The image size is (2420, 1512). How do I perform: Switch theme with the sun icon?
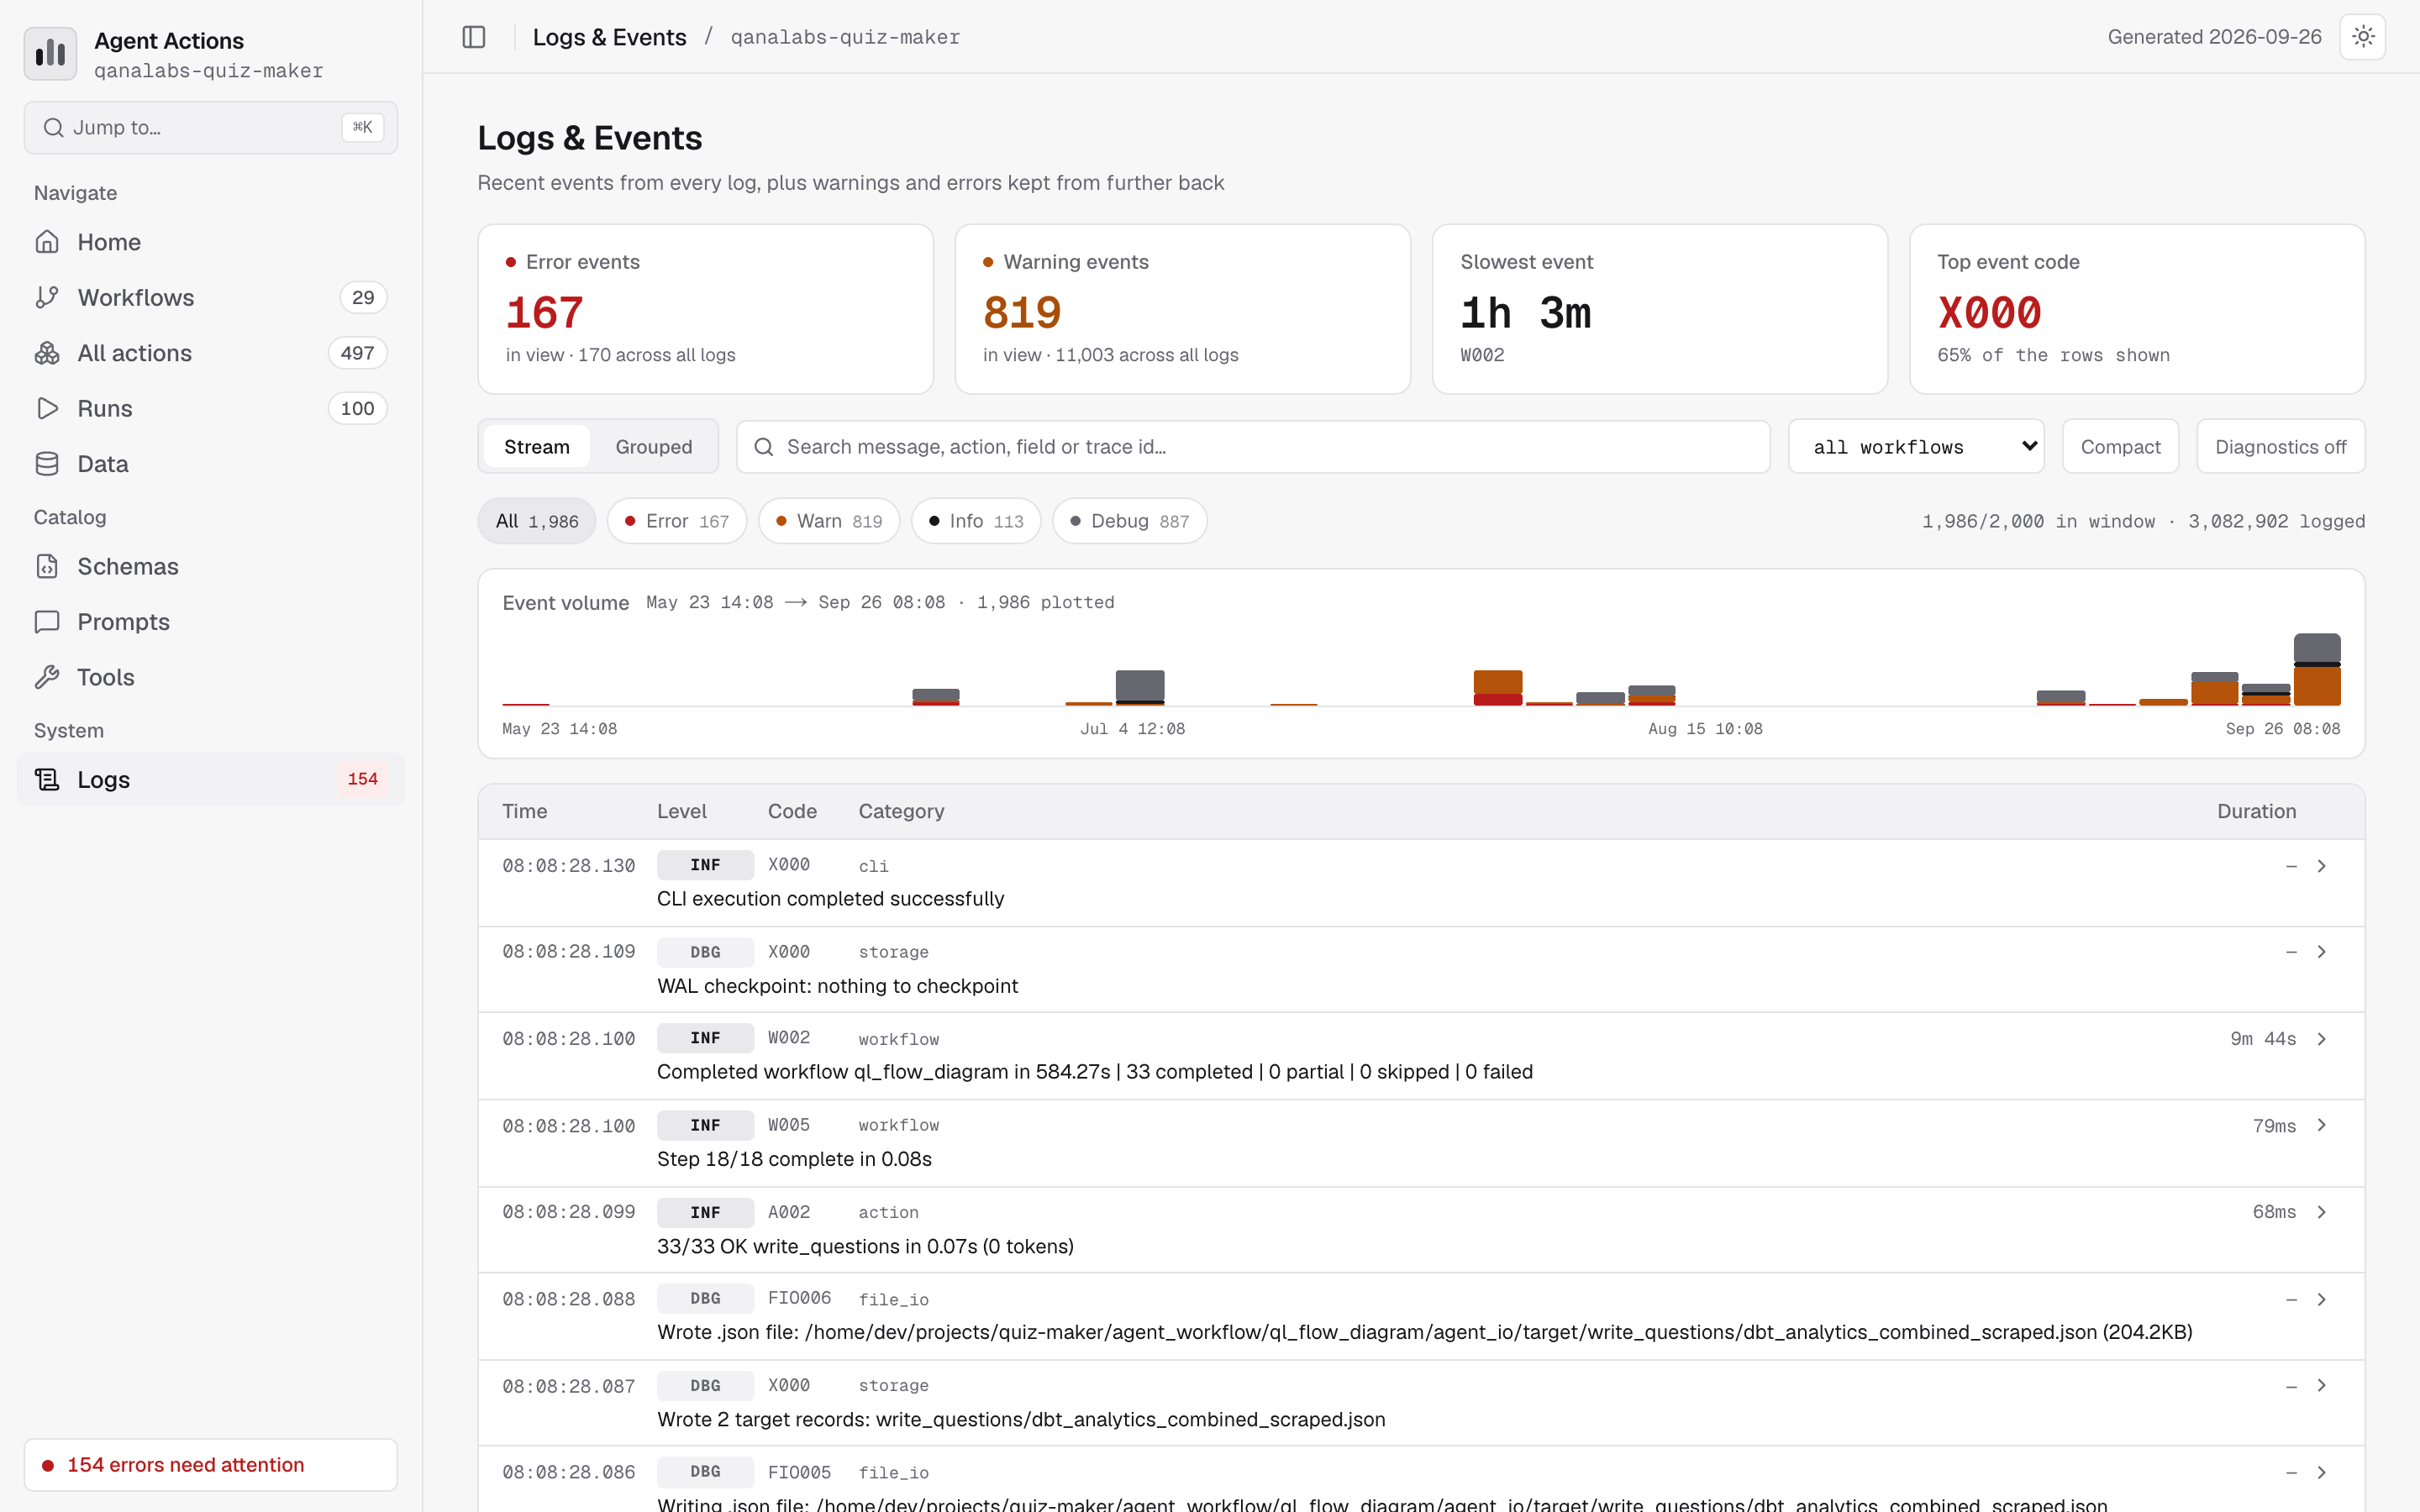[2363, 37]
